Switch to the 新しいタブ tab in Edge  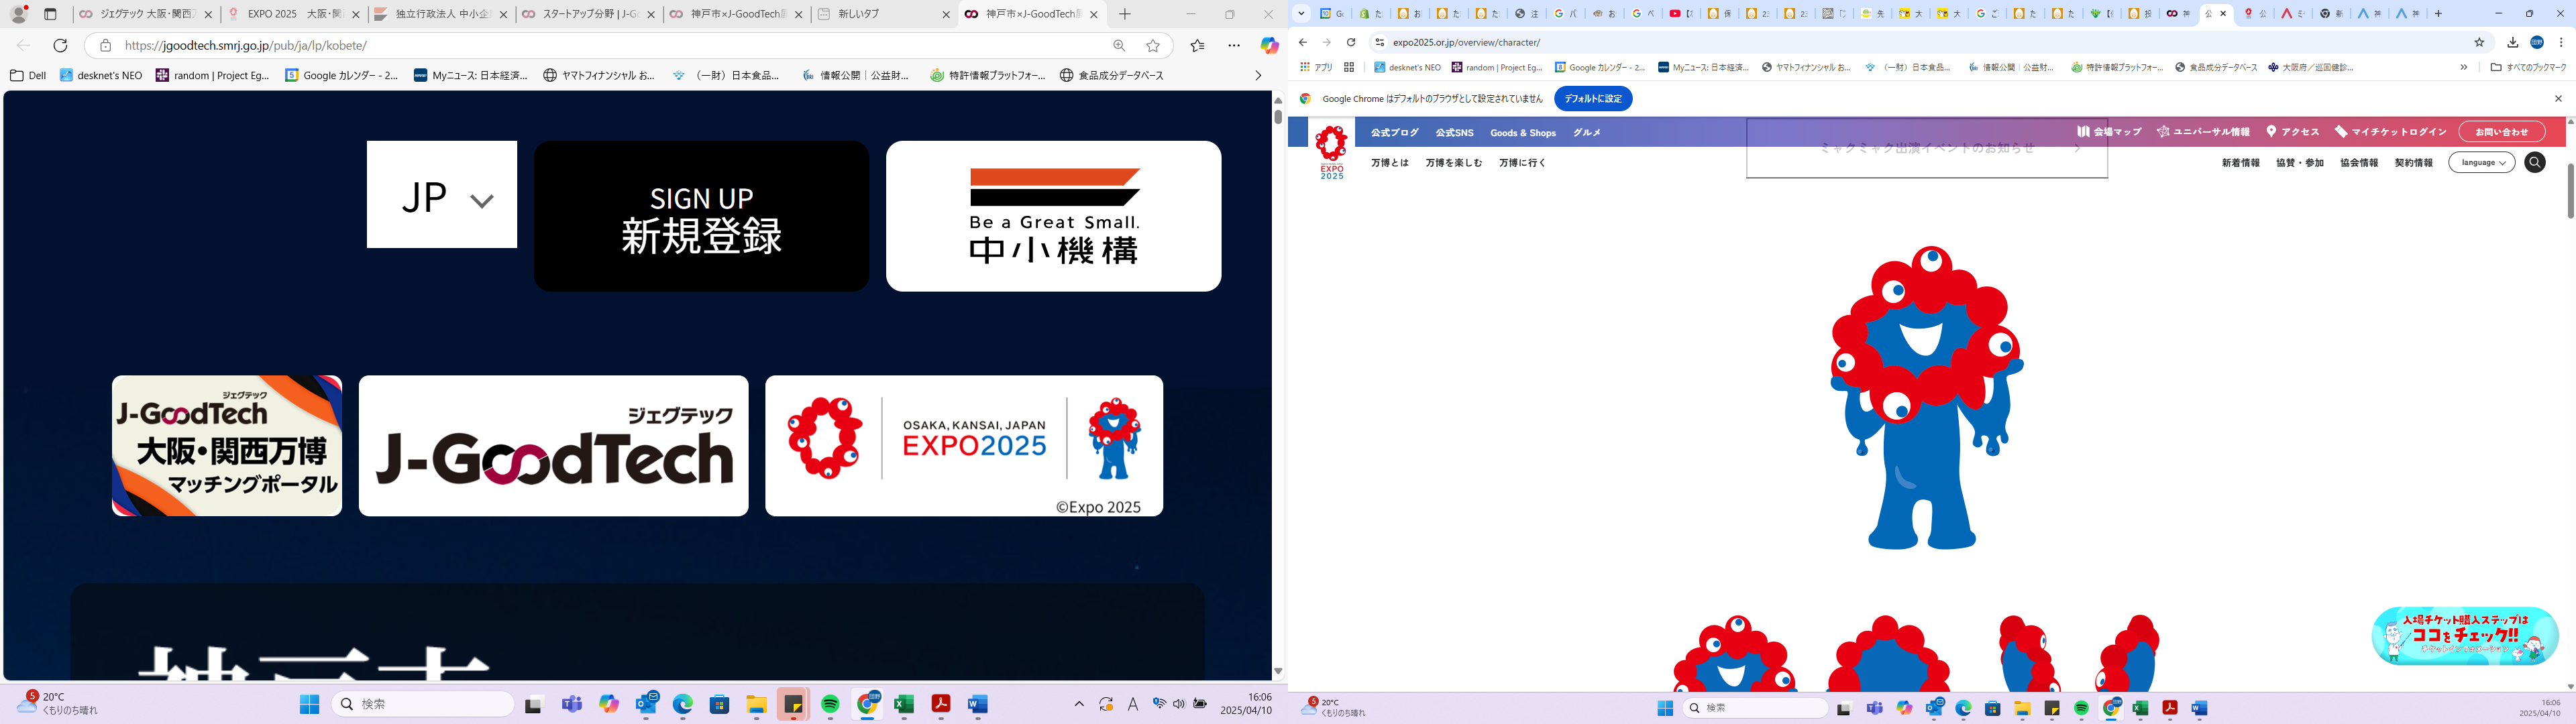[883, 15]
